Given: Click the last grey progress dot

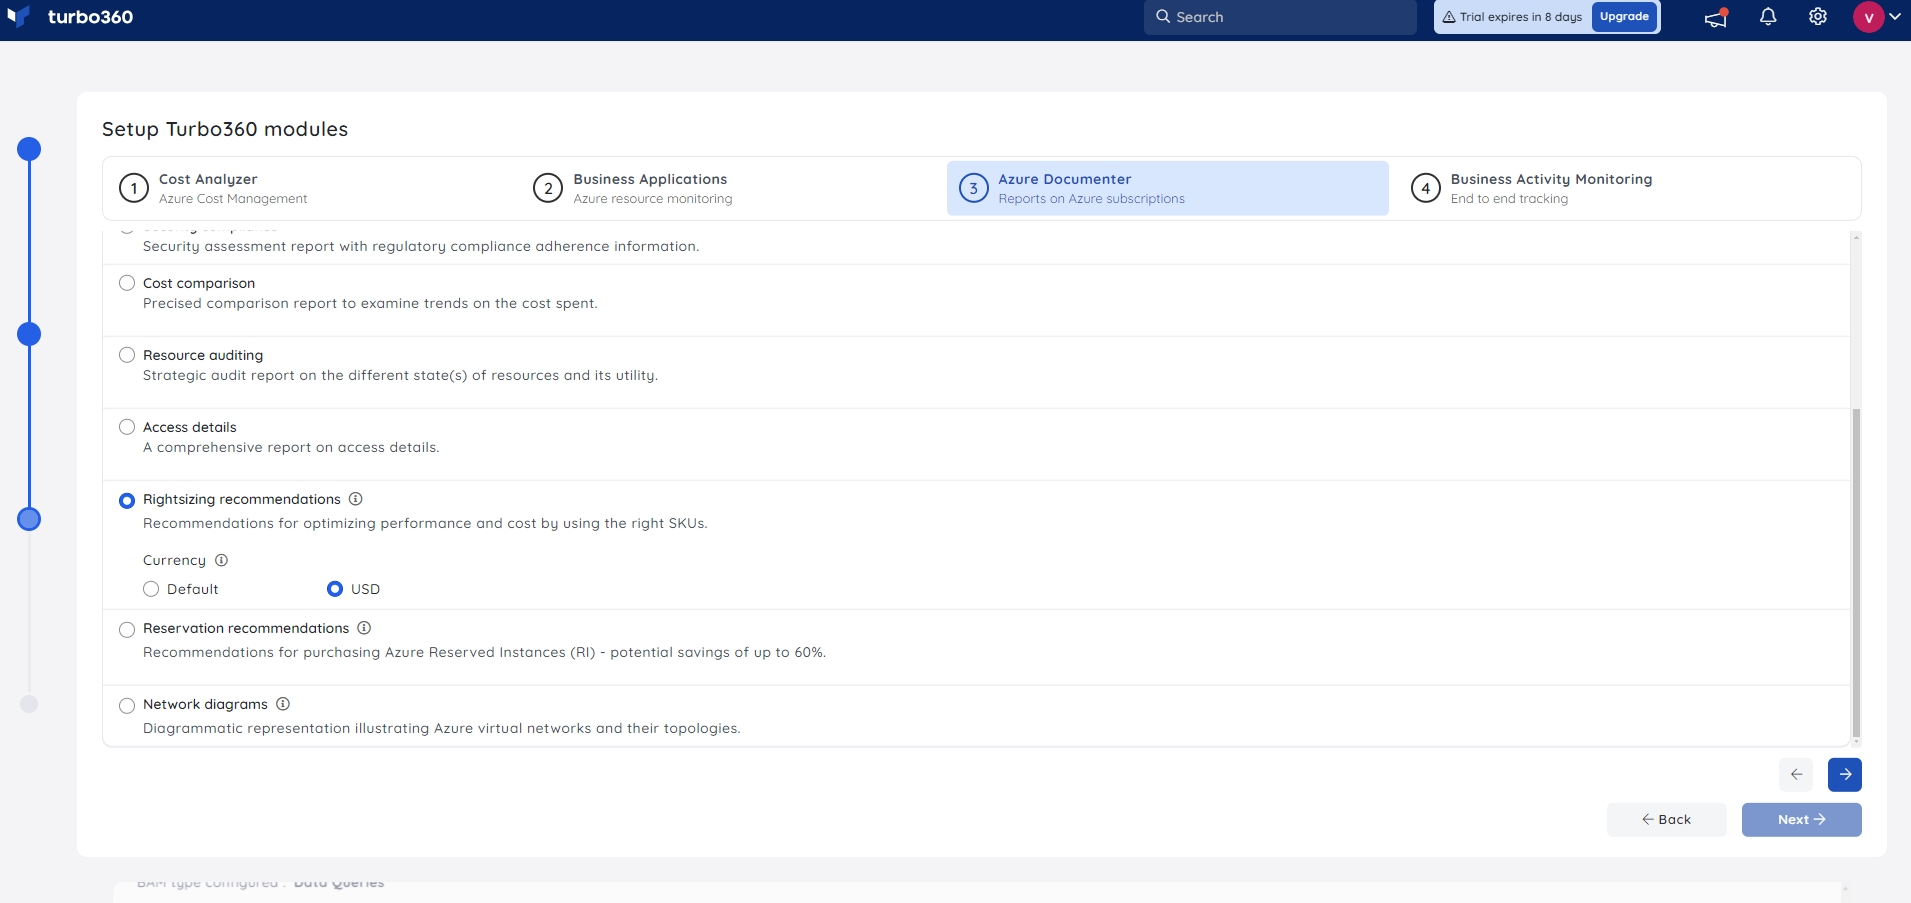Looking at the screenshot, I should click(x=29, y=704).
